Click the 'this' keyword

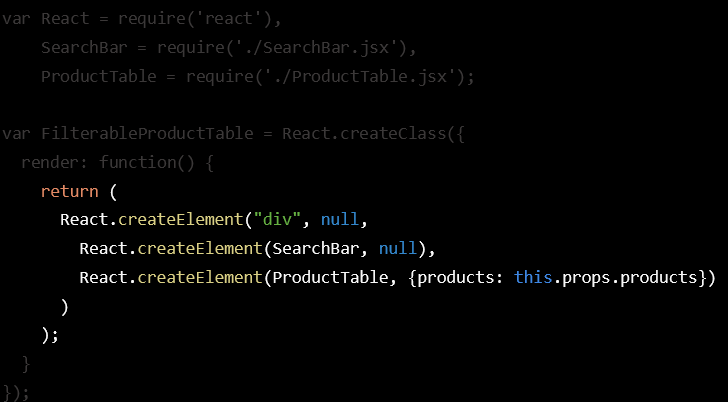(533, 277)
